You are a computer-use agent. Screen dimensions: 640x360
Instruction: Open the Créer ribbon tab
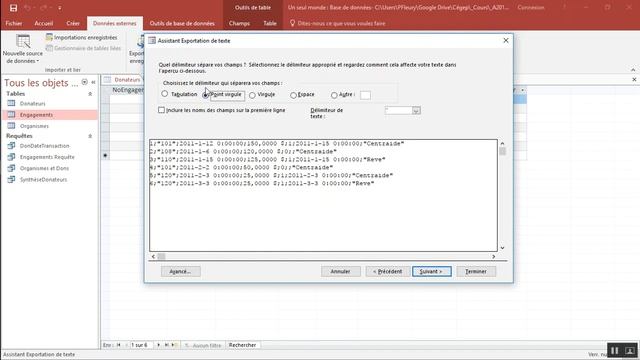pyautogui.click(x=73, y=23)
